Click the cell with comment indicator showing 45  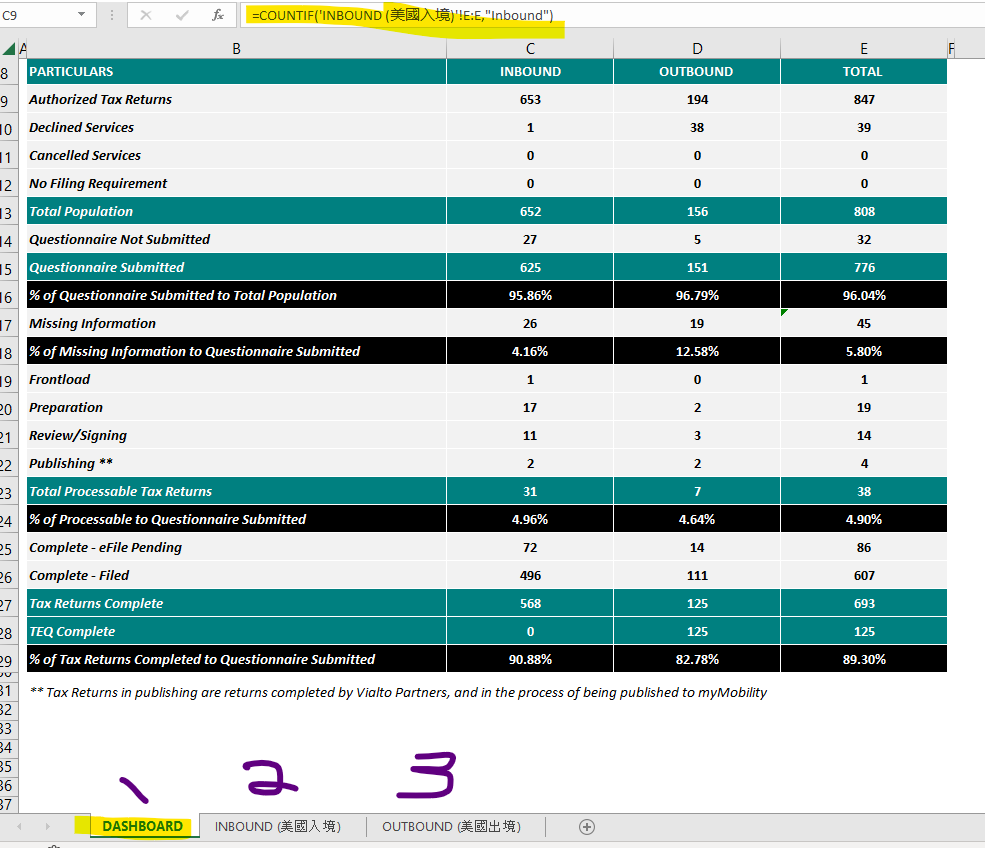pyautogui.click(x=863, y=322)
